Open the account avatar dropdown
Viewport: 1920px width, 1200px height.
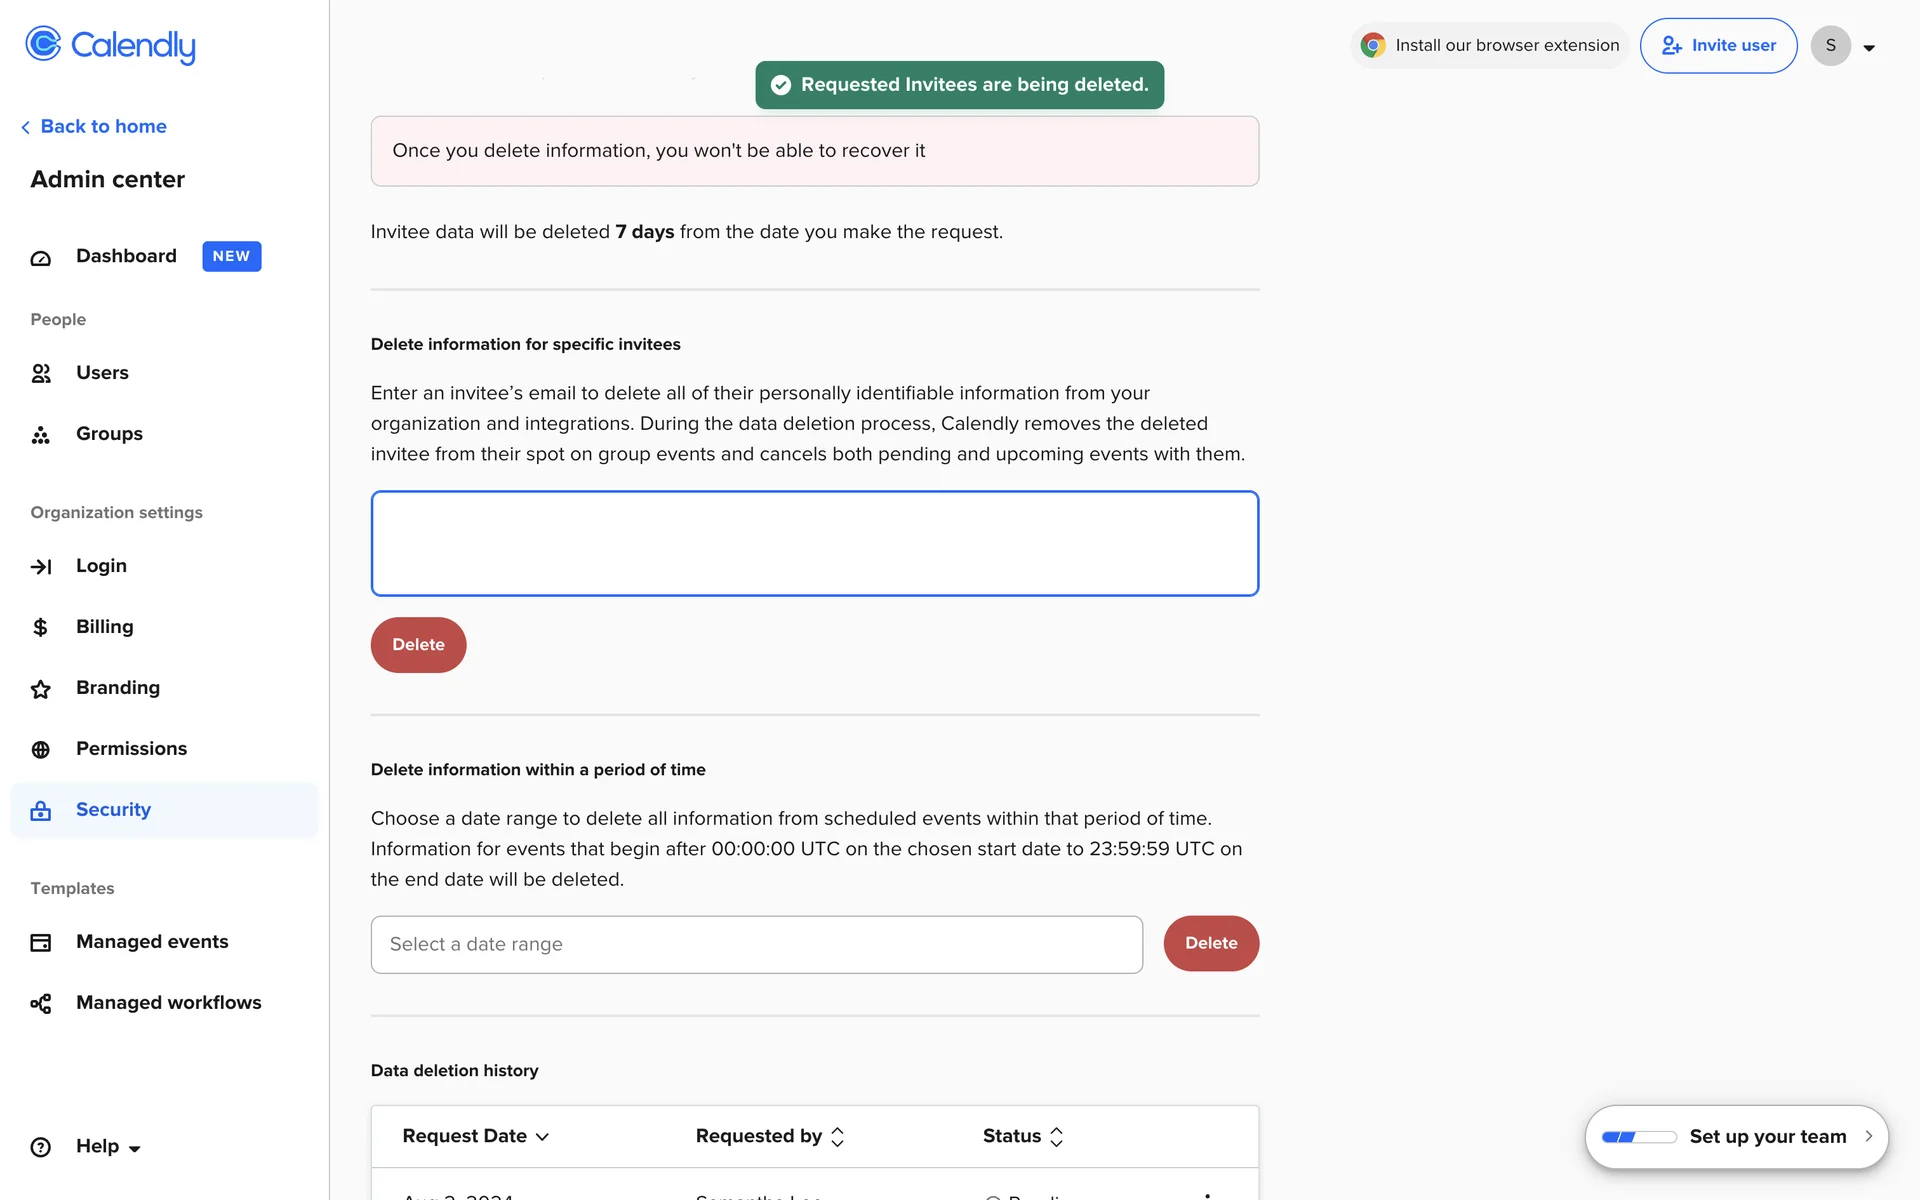pyautogui.click(x=1845, y=46)
